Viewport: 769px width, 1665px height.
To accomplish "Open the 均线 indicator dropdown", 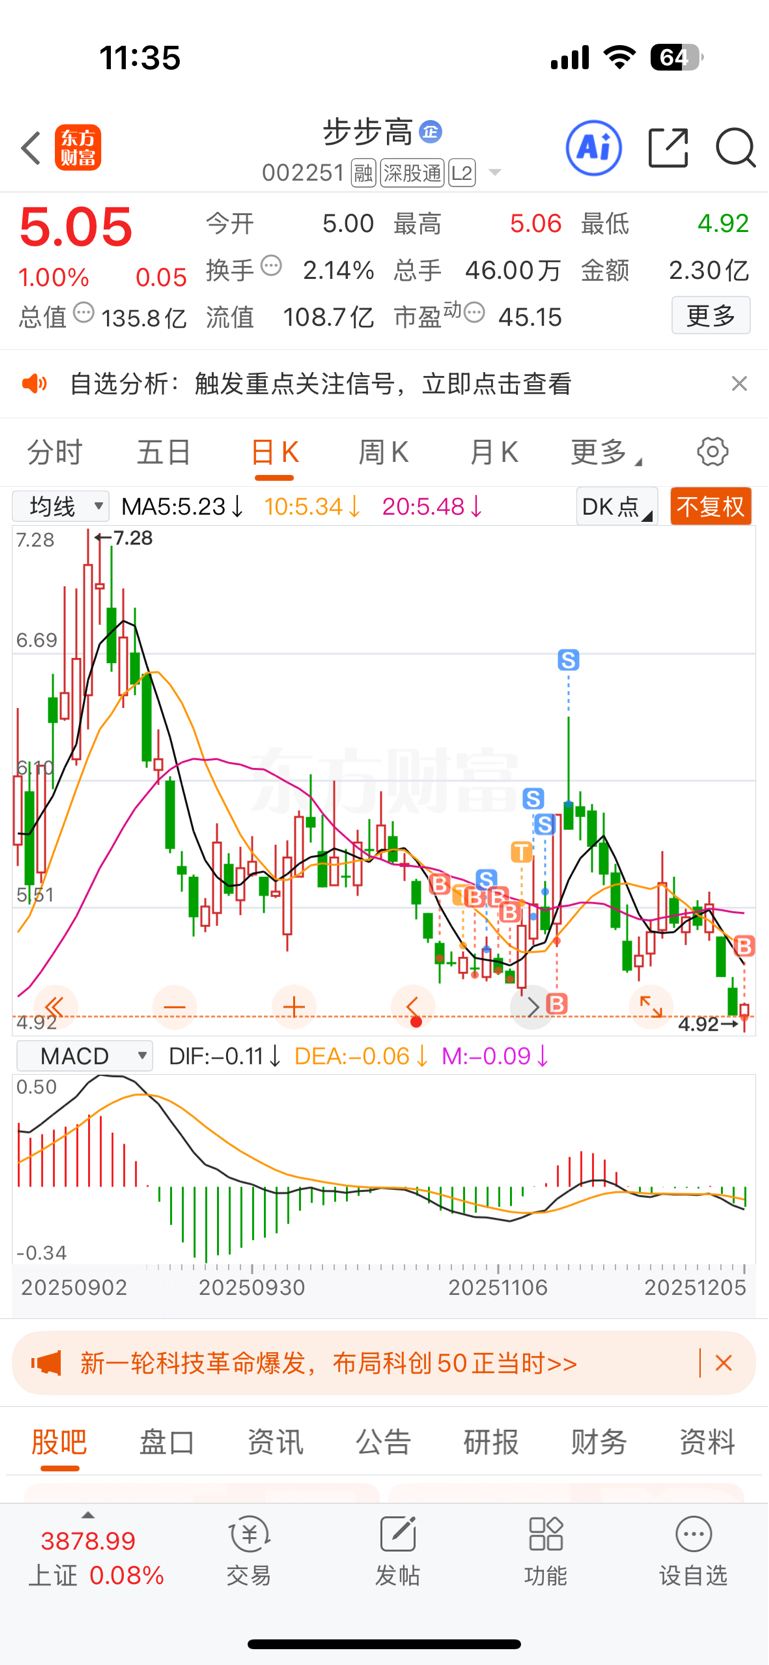I will 62,507.
